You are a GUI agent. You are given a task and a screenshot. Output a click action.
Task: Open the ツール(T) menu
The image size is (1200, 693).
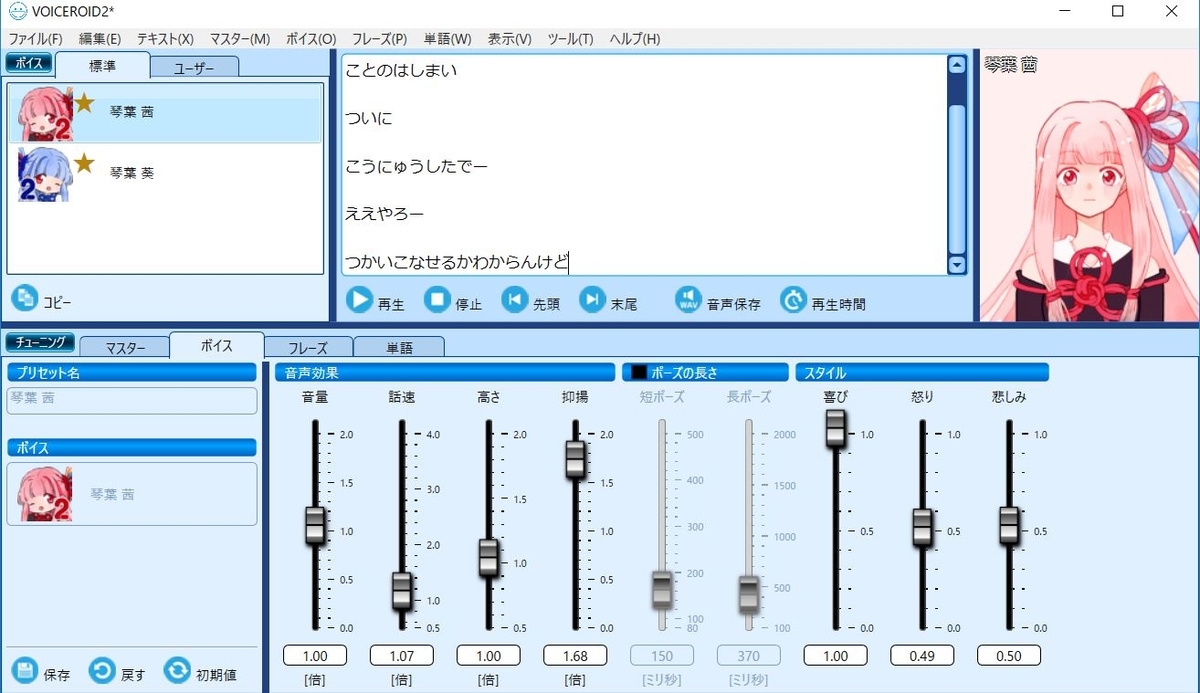coord(570,39)
